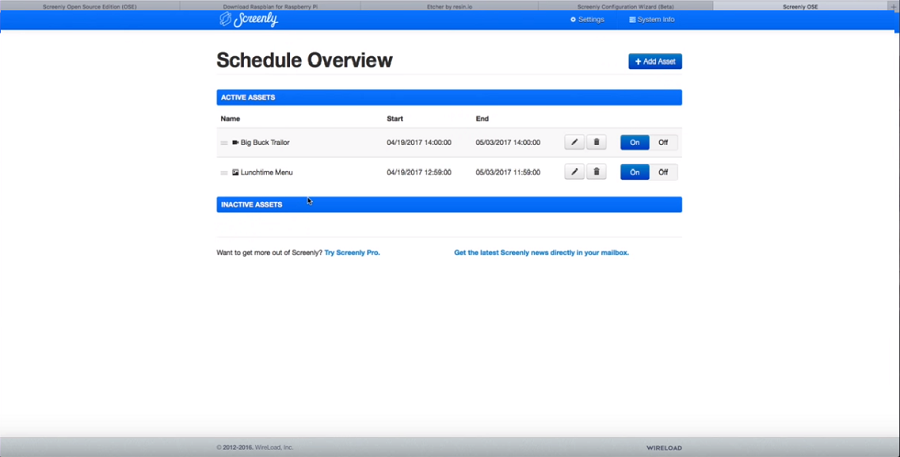Image resolution: width=900 pixels, height=457 pixels.
Task: Open the Screenly news mailbox link
Action: coord(541,253)
